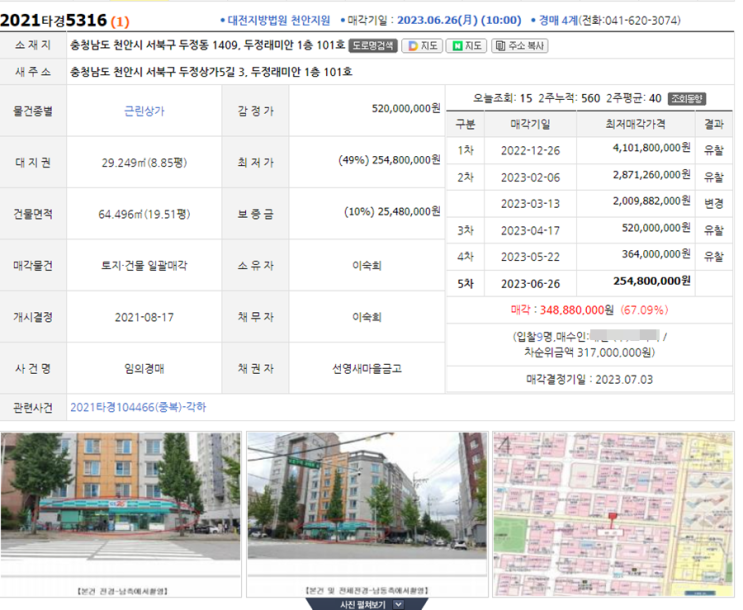Select the creditor 선영새마을금고 cell

367,368
